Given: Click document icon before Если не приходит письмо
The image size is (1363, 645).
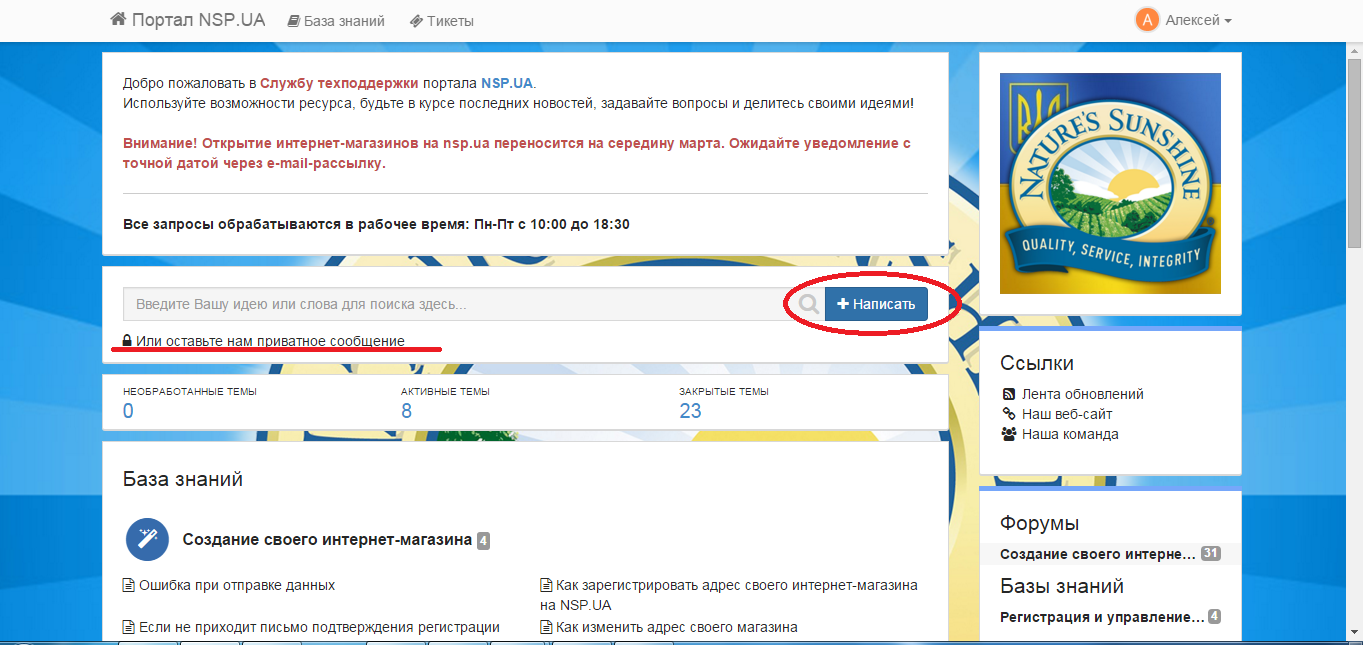Looking at the screenshot, I should (x=128, y=627).
